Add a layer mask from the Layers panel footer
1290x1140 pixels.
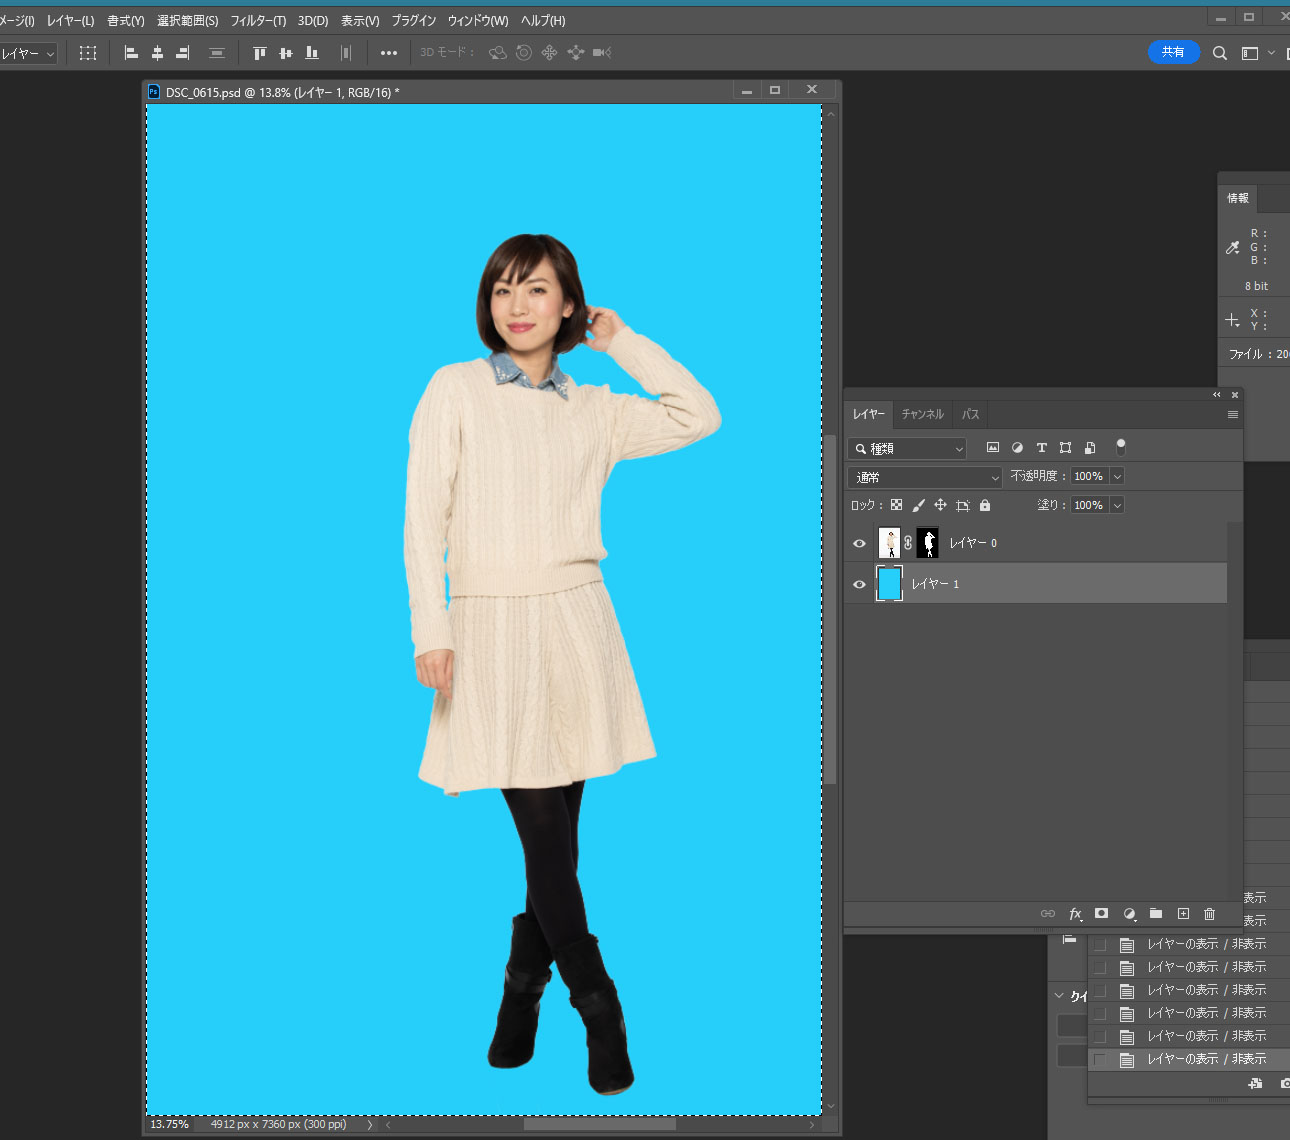point(1101,914)
